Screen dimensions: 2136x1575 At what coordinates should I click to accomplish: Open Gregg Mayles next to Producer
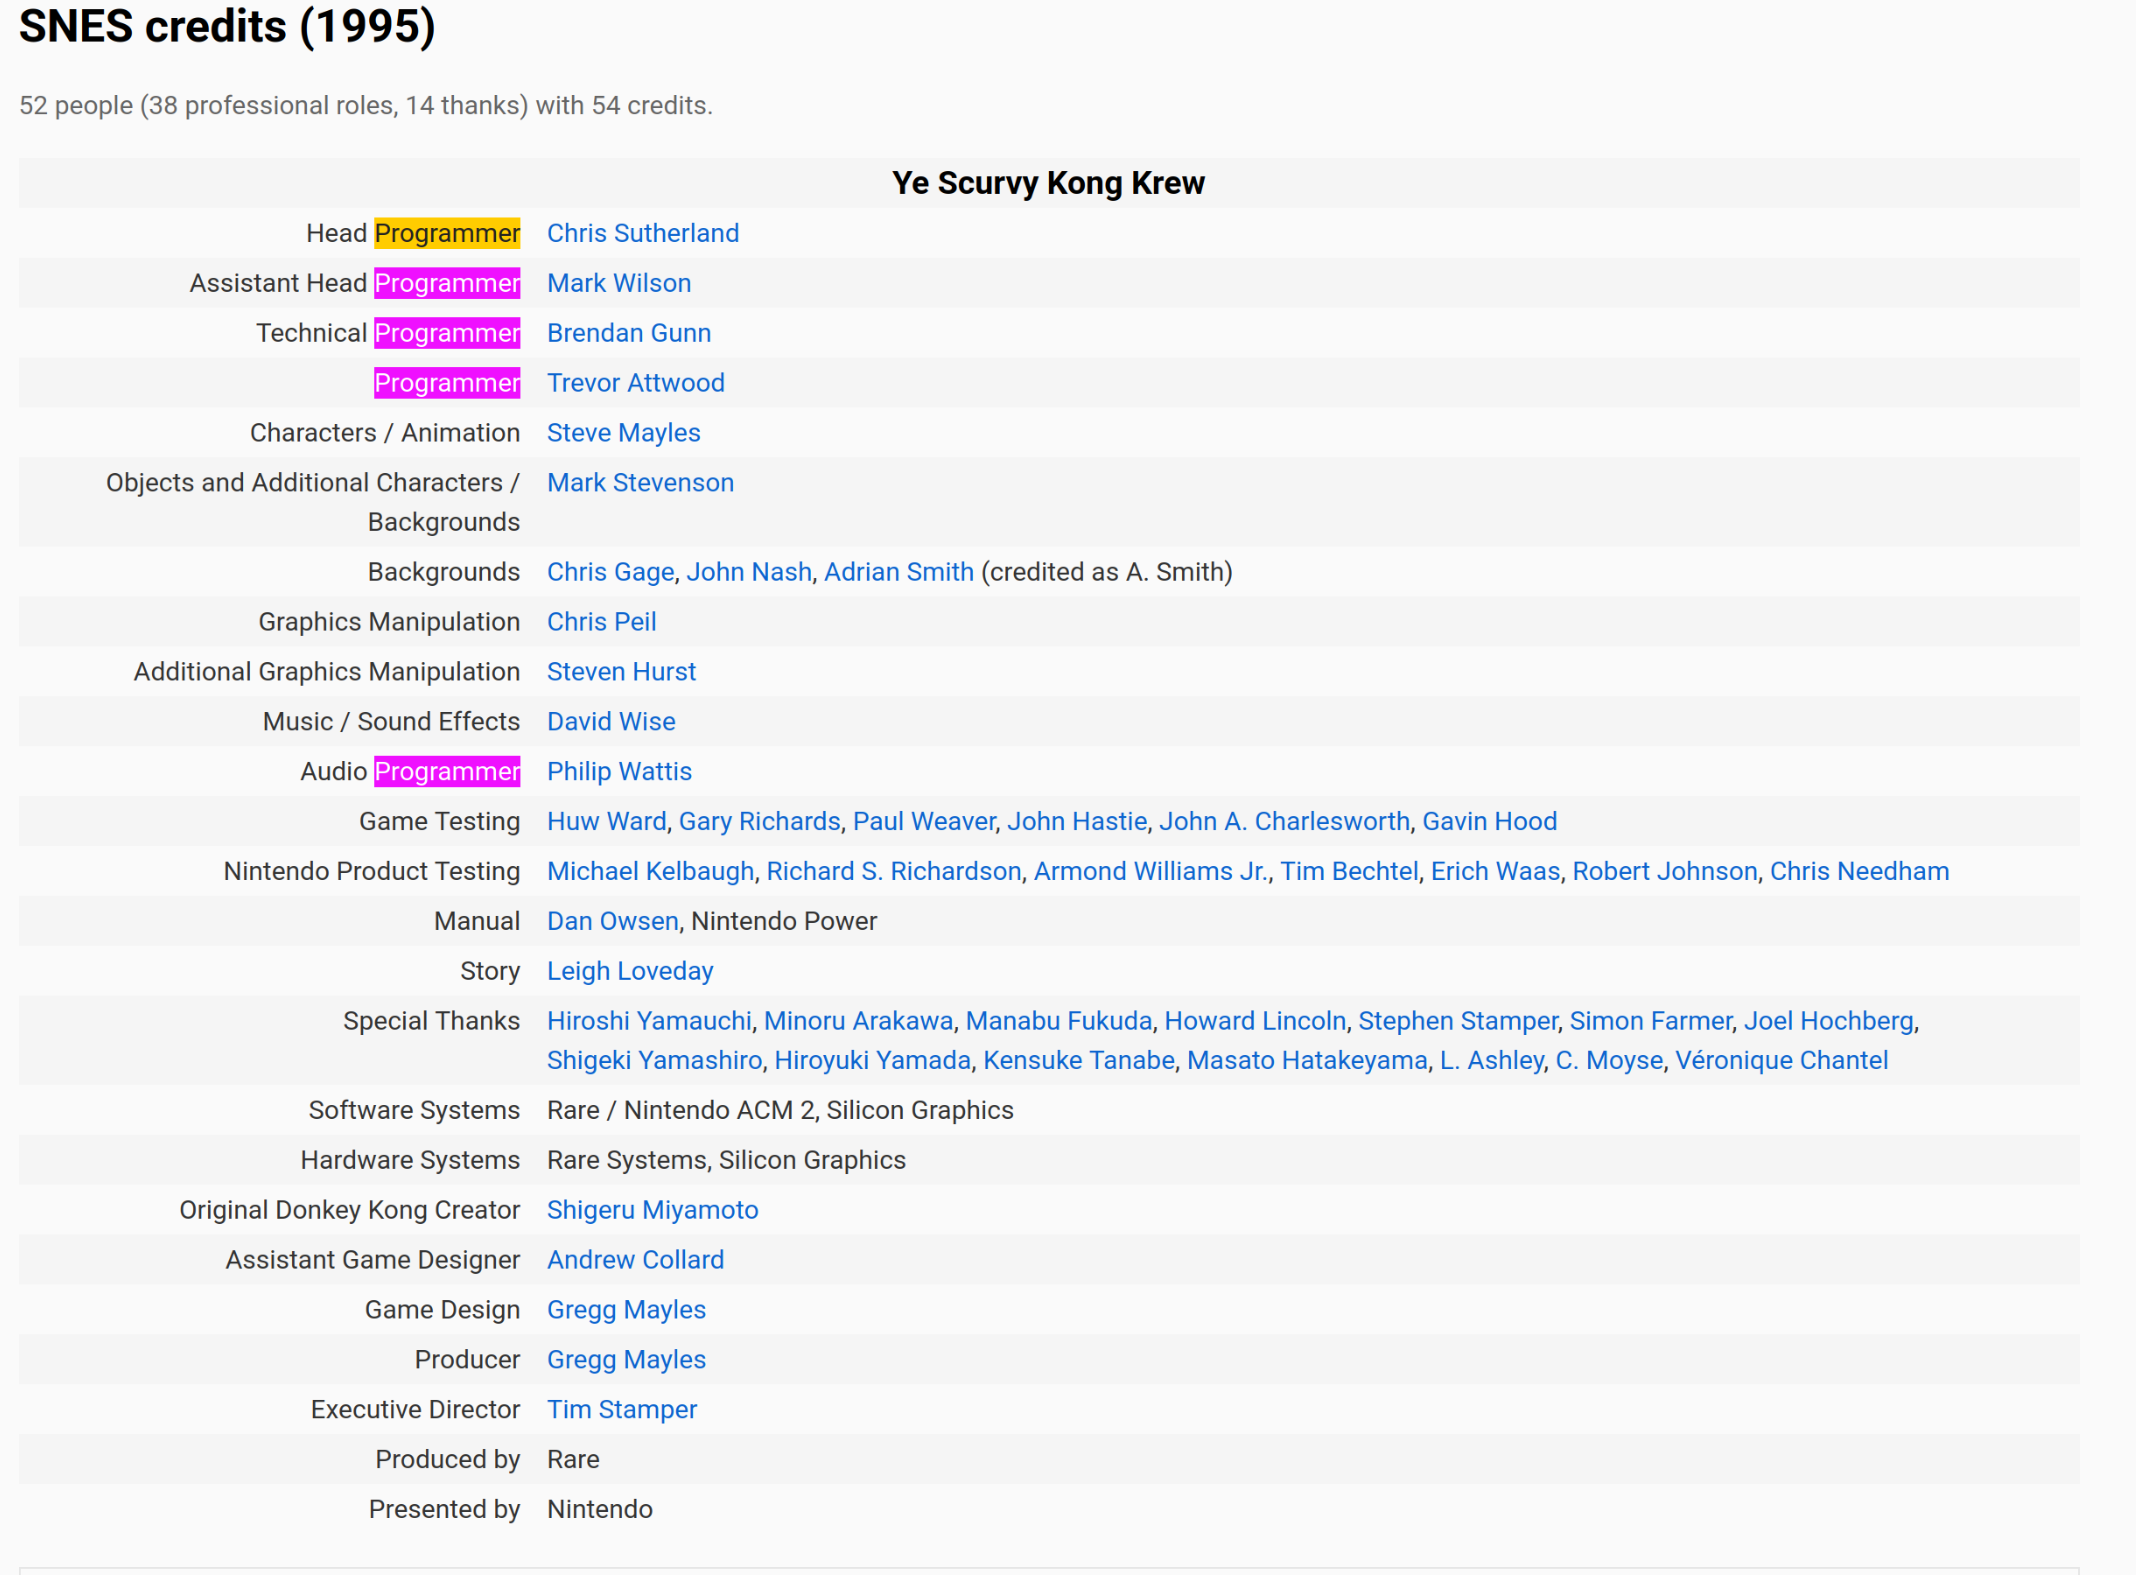(626, 1360)
